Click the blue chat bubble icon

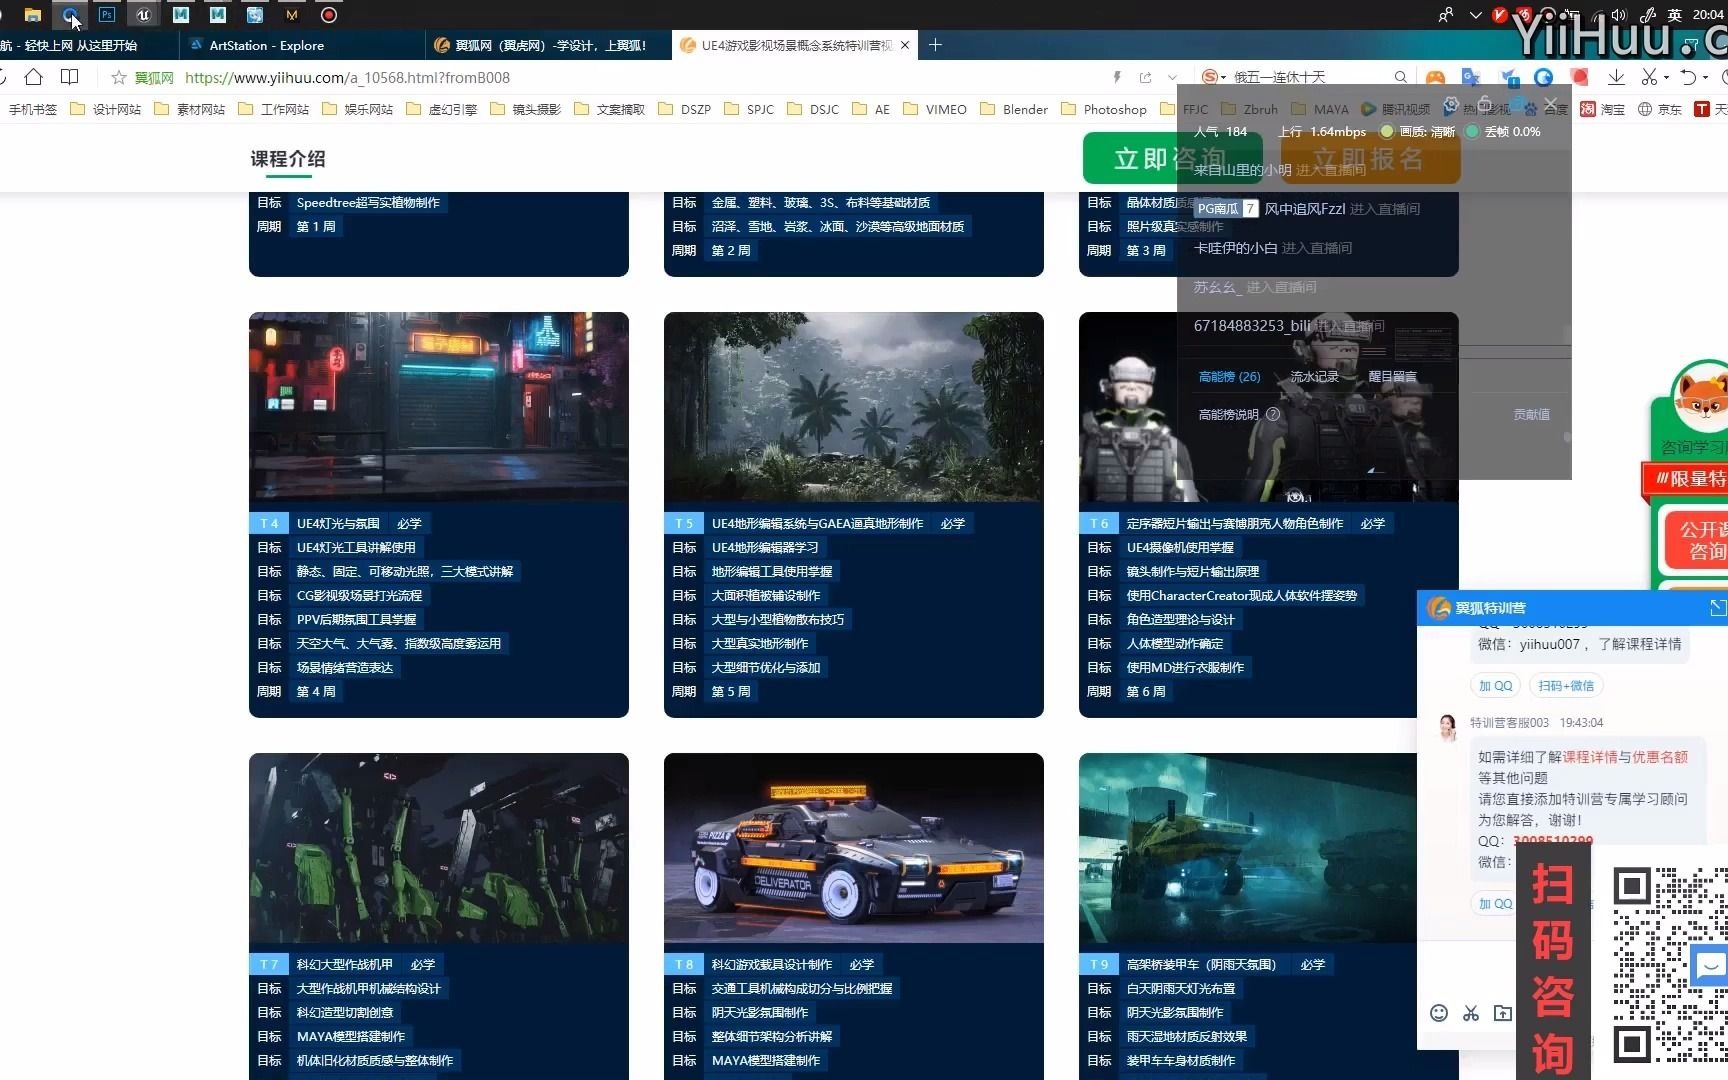[x=1709, y=965]
